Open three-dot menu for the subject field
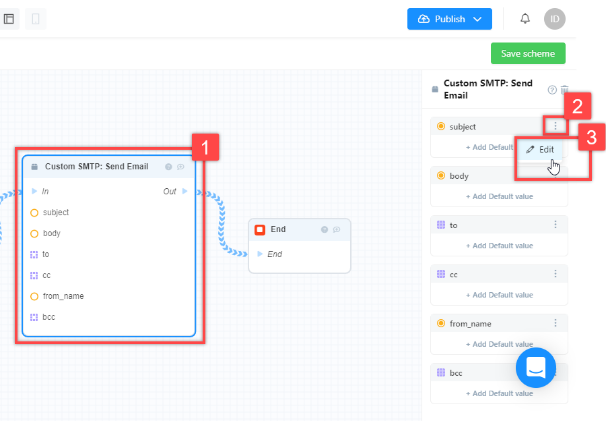606x421 pixels. coord(555,126)
